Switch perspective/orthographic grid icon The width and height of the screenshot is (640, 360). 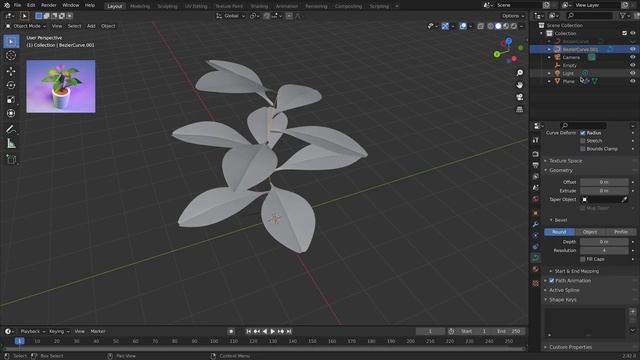520,109
